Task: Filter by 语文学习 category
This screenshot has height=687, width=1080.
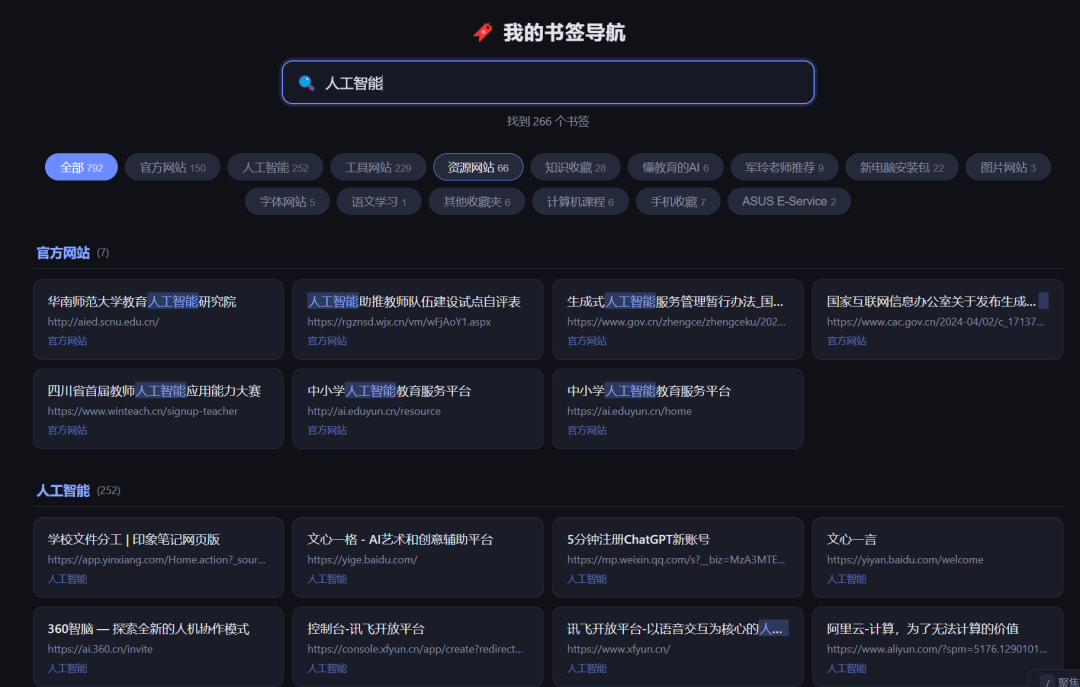Action: [379, 201]
